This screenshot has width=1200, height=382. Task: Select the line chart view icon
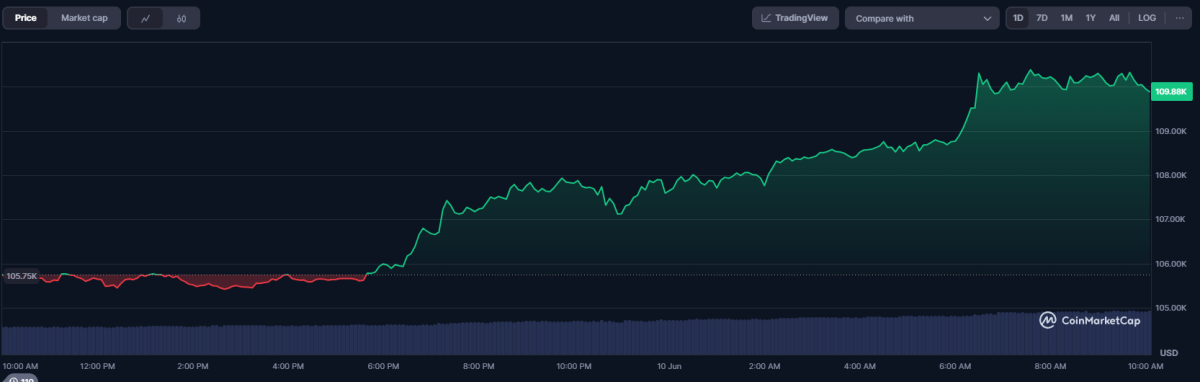pyautogui.click(x=146, y=18)
